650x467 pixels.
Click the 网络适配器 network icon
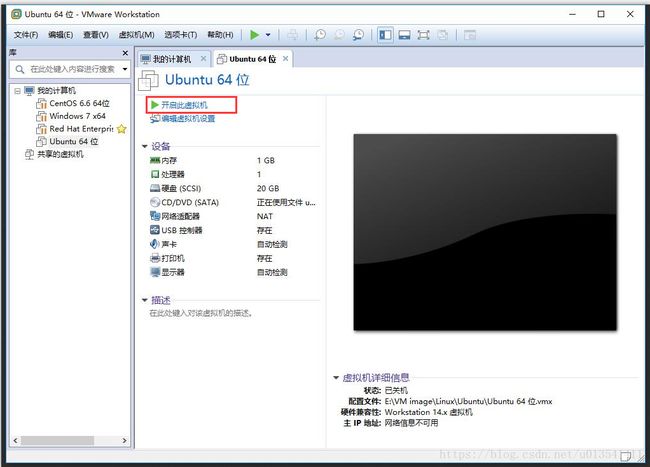pos(155,216)
